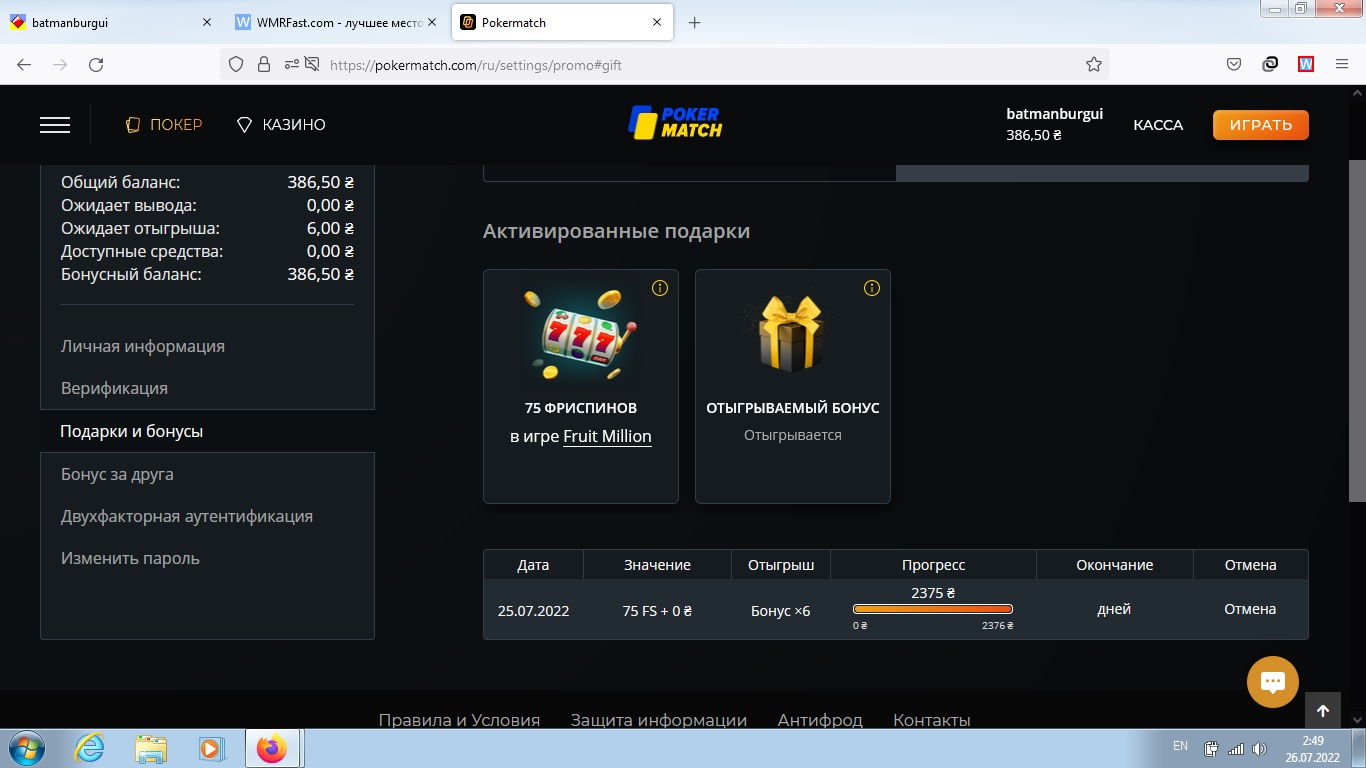Click Ожидает отыгрыша 6,00 ₴ value
The width and height of the screenshot is (1366, 768).
pyautogui.click(x=330, y=228)
